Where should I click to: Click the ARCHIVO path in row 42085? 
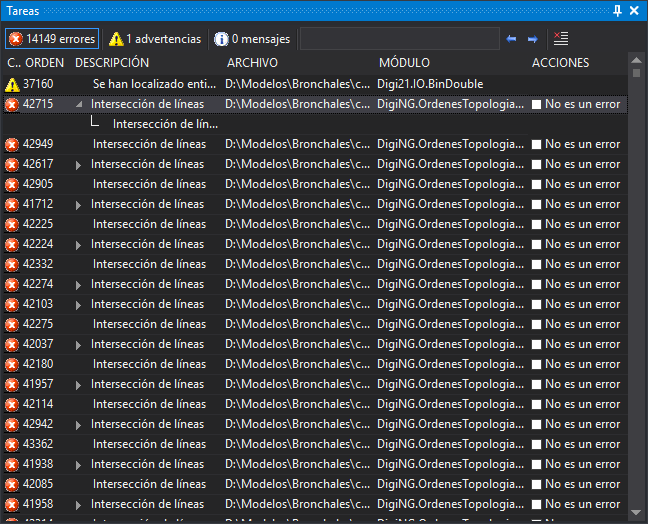(x=298, y=484)
